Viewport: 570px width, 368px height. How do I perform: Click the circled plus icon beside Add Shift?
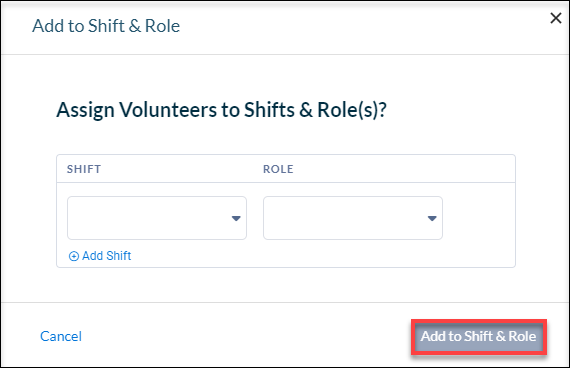coord(73,256)
